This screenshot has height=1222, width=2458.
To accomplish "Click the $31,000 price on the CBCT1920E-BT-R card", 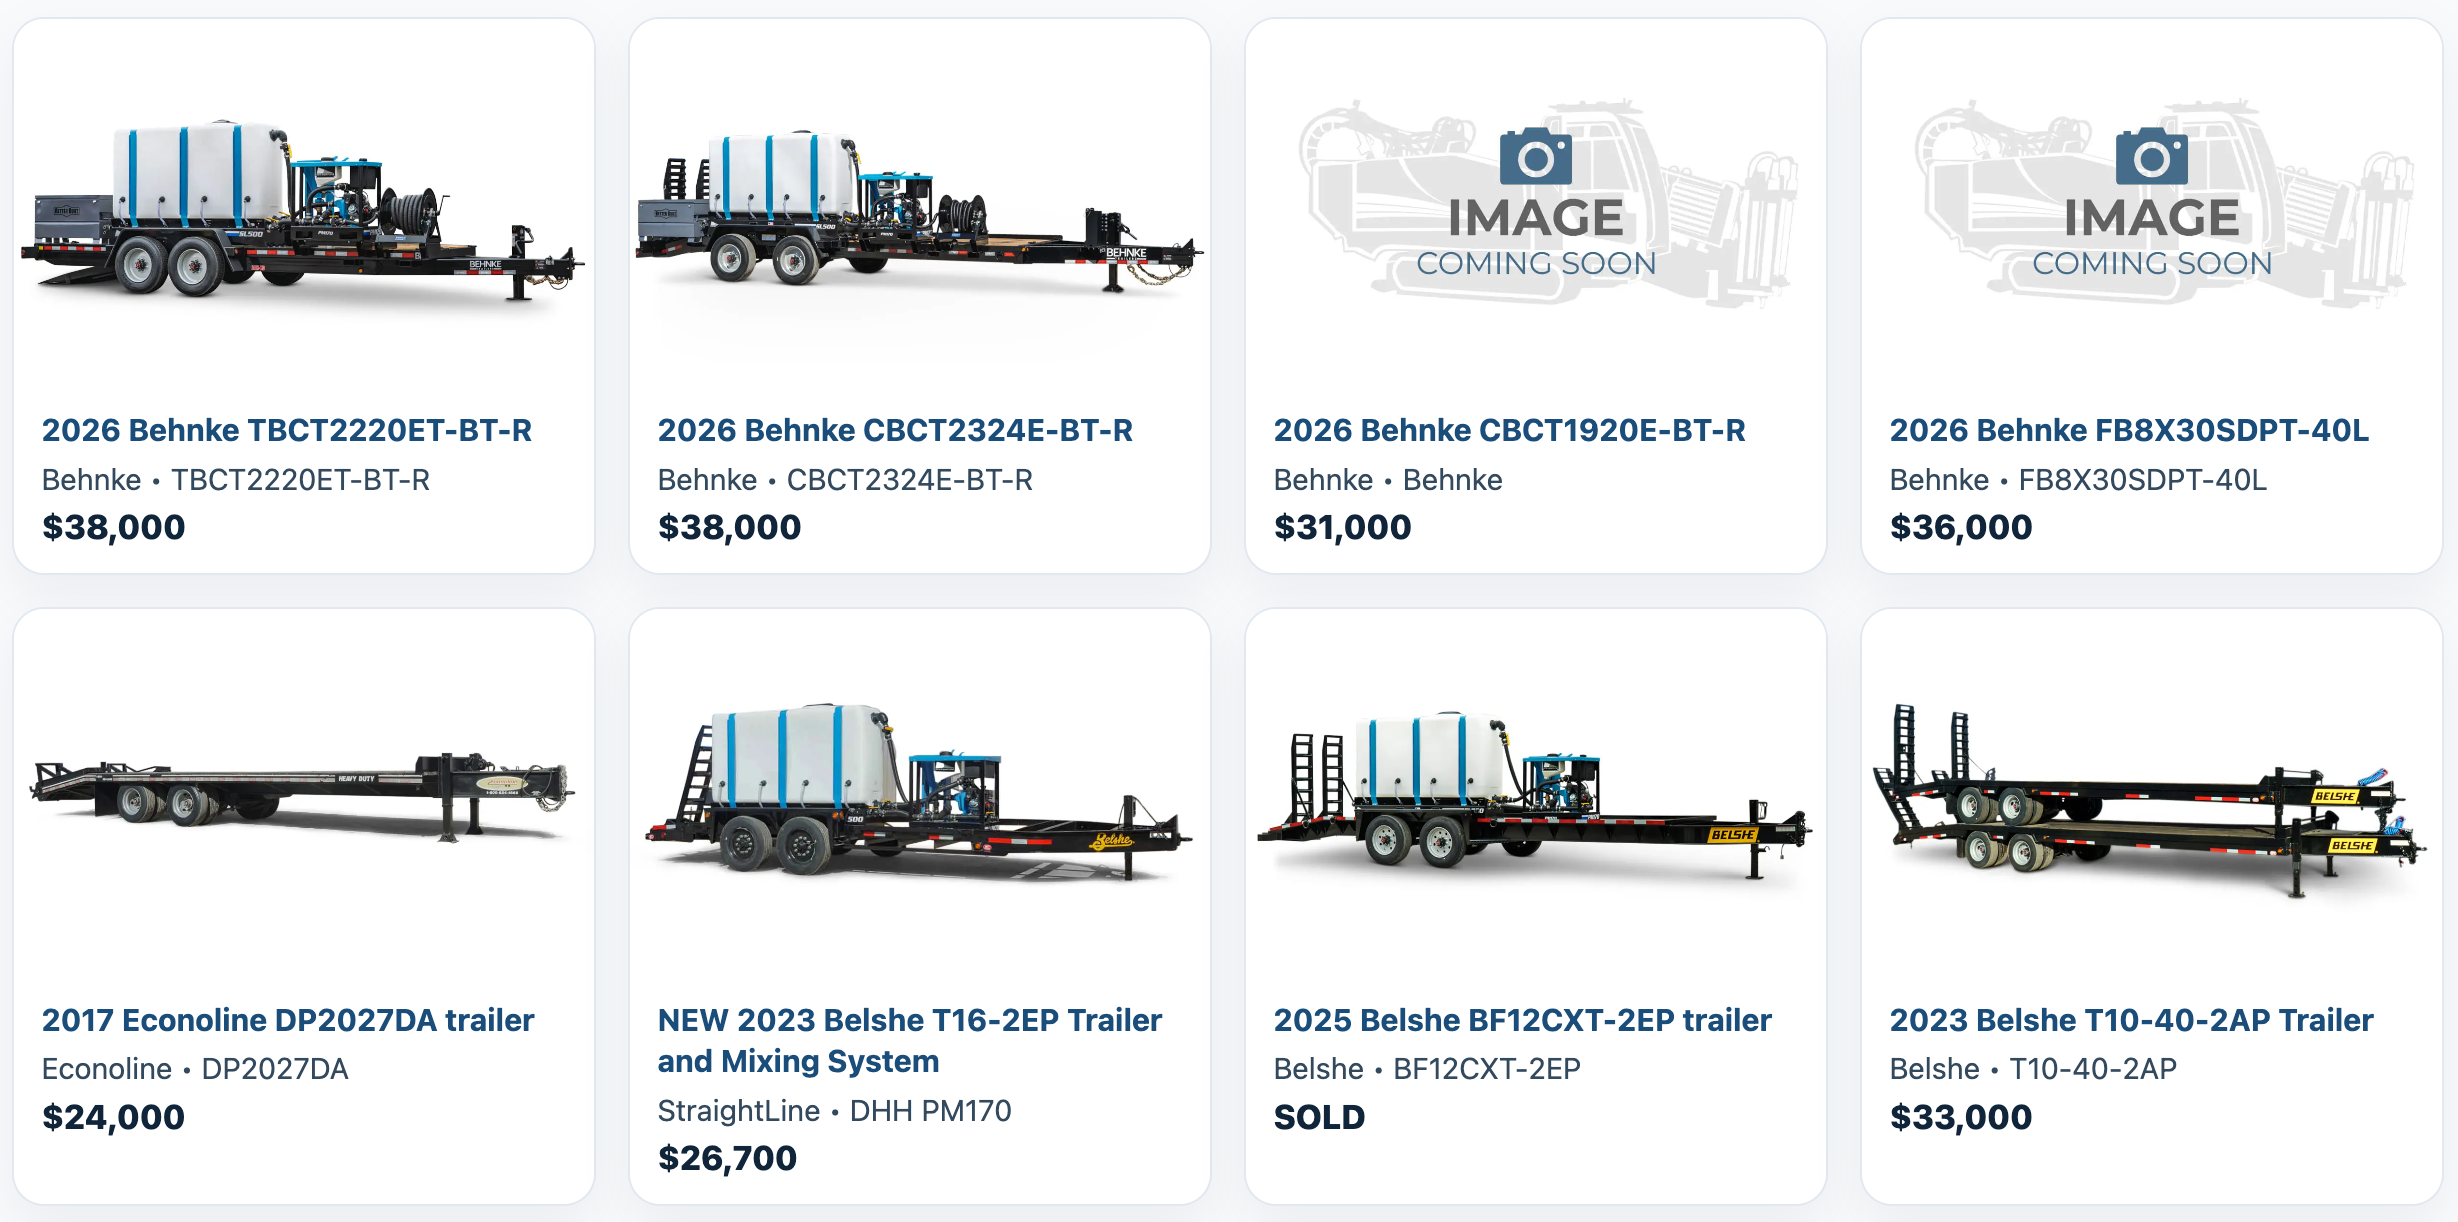I will tap(1342, 527).
